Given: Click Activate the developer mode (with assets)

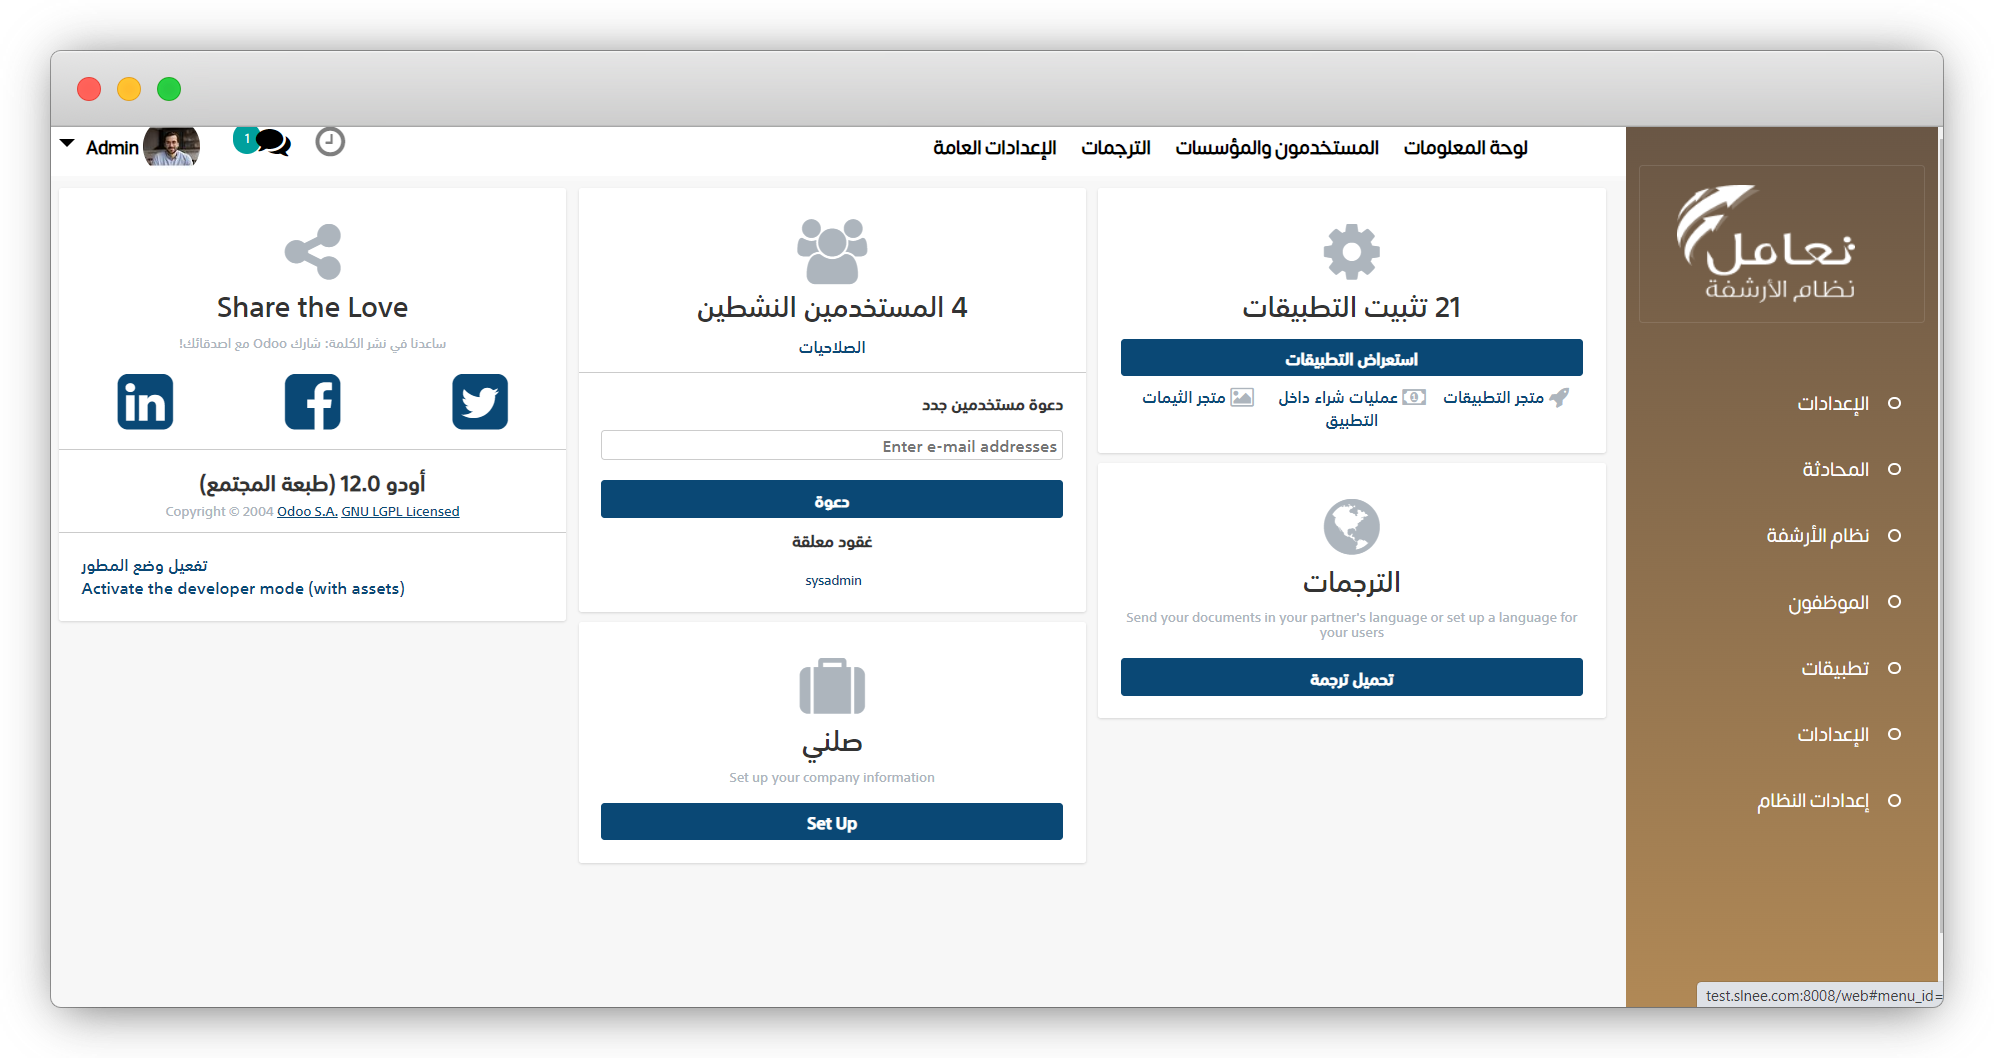Looking at the screenshot, I should pyautogui.click(x=243, y=589).
